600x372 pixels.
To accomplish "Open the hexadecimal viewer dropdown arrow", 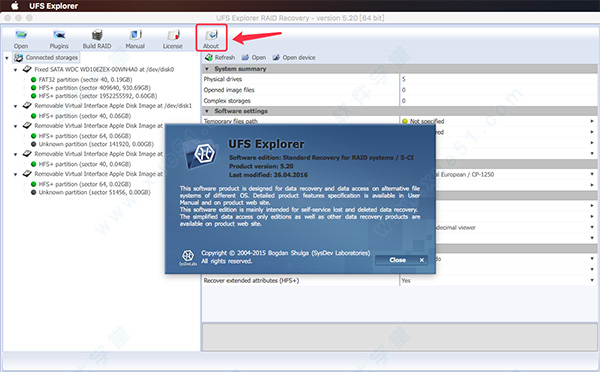I will pos(592,227).
